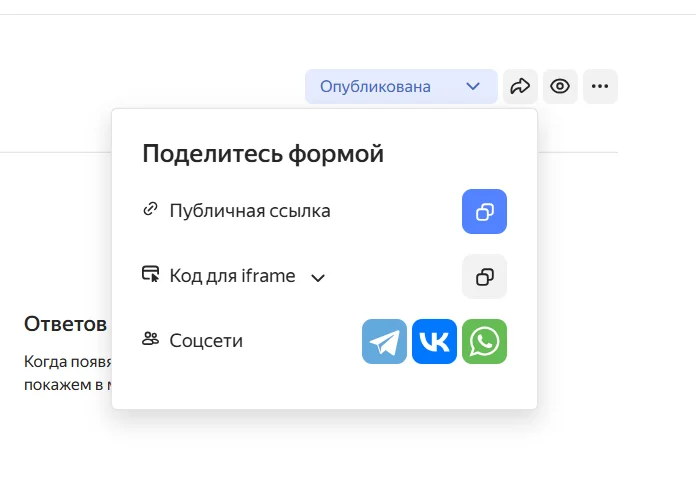Click the share arrow icon
The height and width of the screenshot is (493, 696).
pyautogui.click(x=520, y=87)
